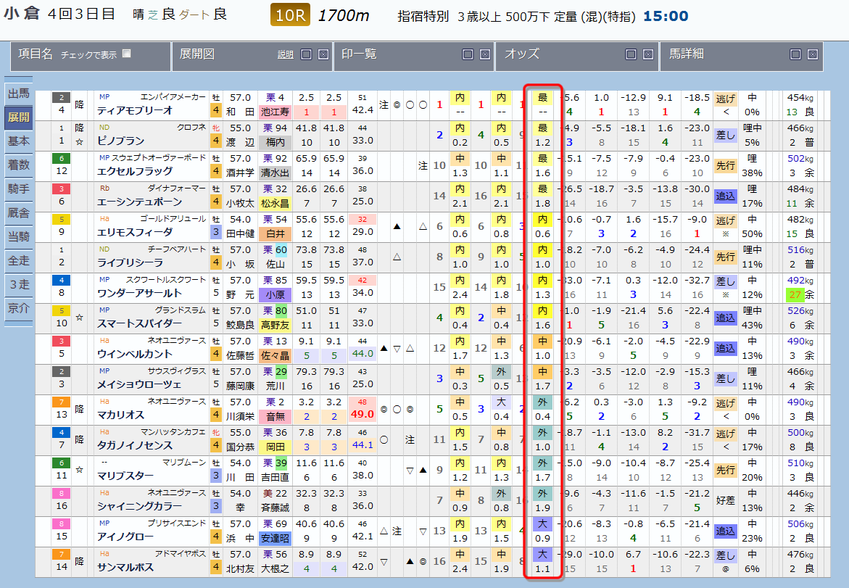Select the 10R race badge
The width and height of the screenshot is (849, 588).
(290, 15)
